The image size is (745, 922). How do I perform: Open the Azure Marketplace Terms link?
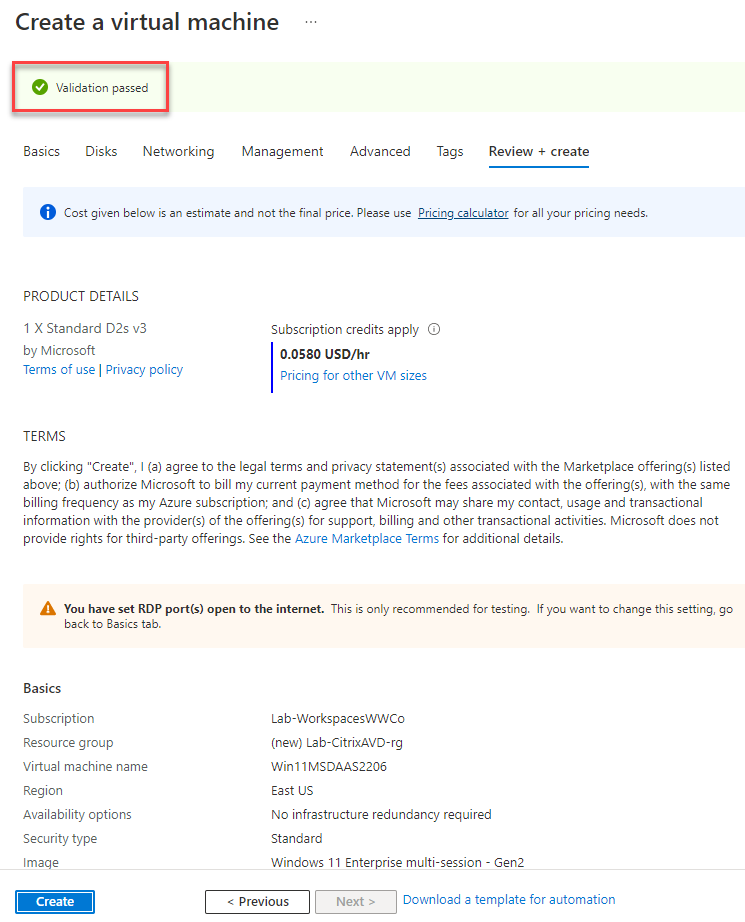coord(367,538)
